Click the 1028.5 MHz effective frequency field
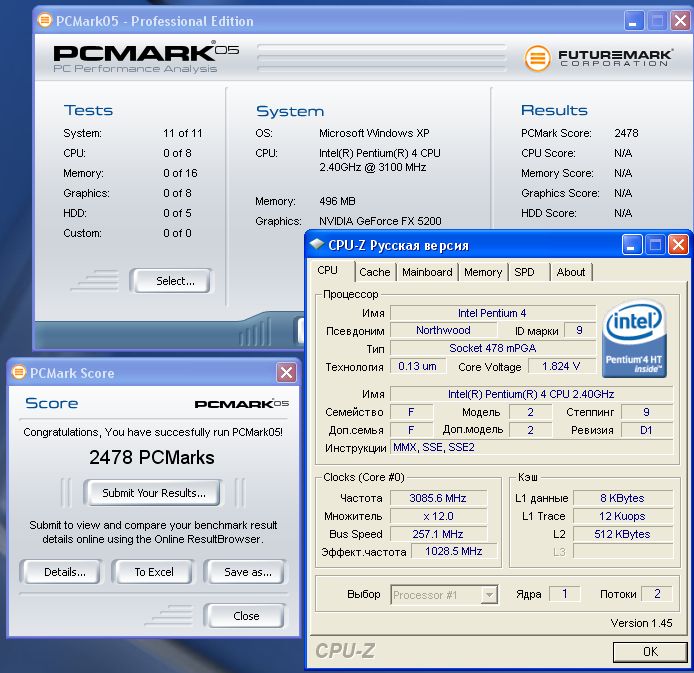 coord(454,551)
